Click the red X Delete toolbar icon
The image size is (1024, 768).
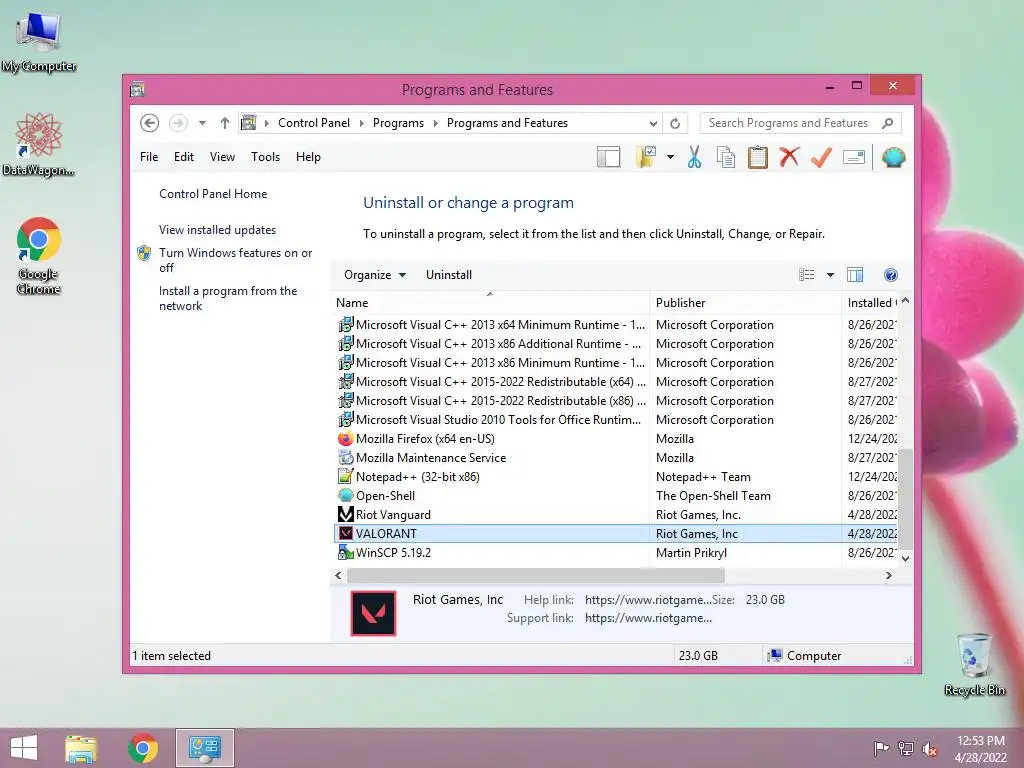tap(790, 157)
